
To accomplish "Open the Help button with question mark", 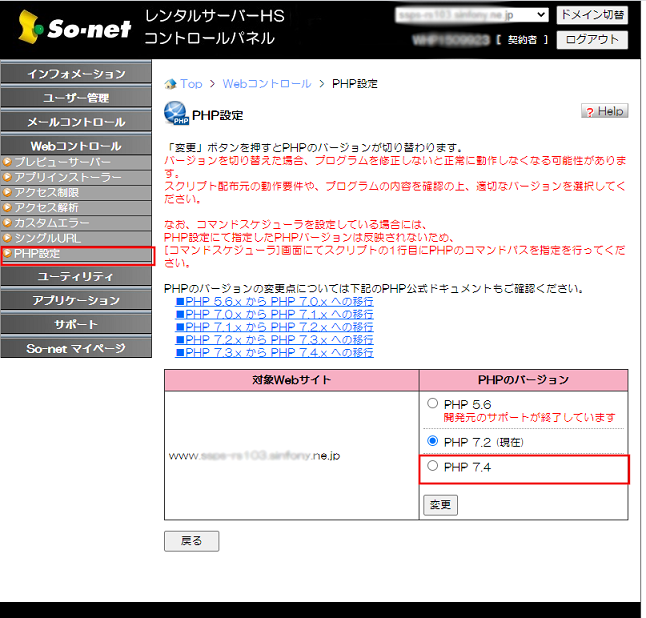I will [604, 111].
